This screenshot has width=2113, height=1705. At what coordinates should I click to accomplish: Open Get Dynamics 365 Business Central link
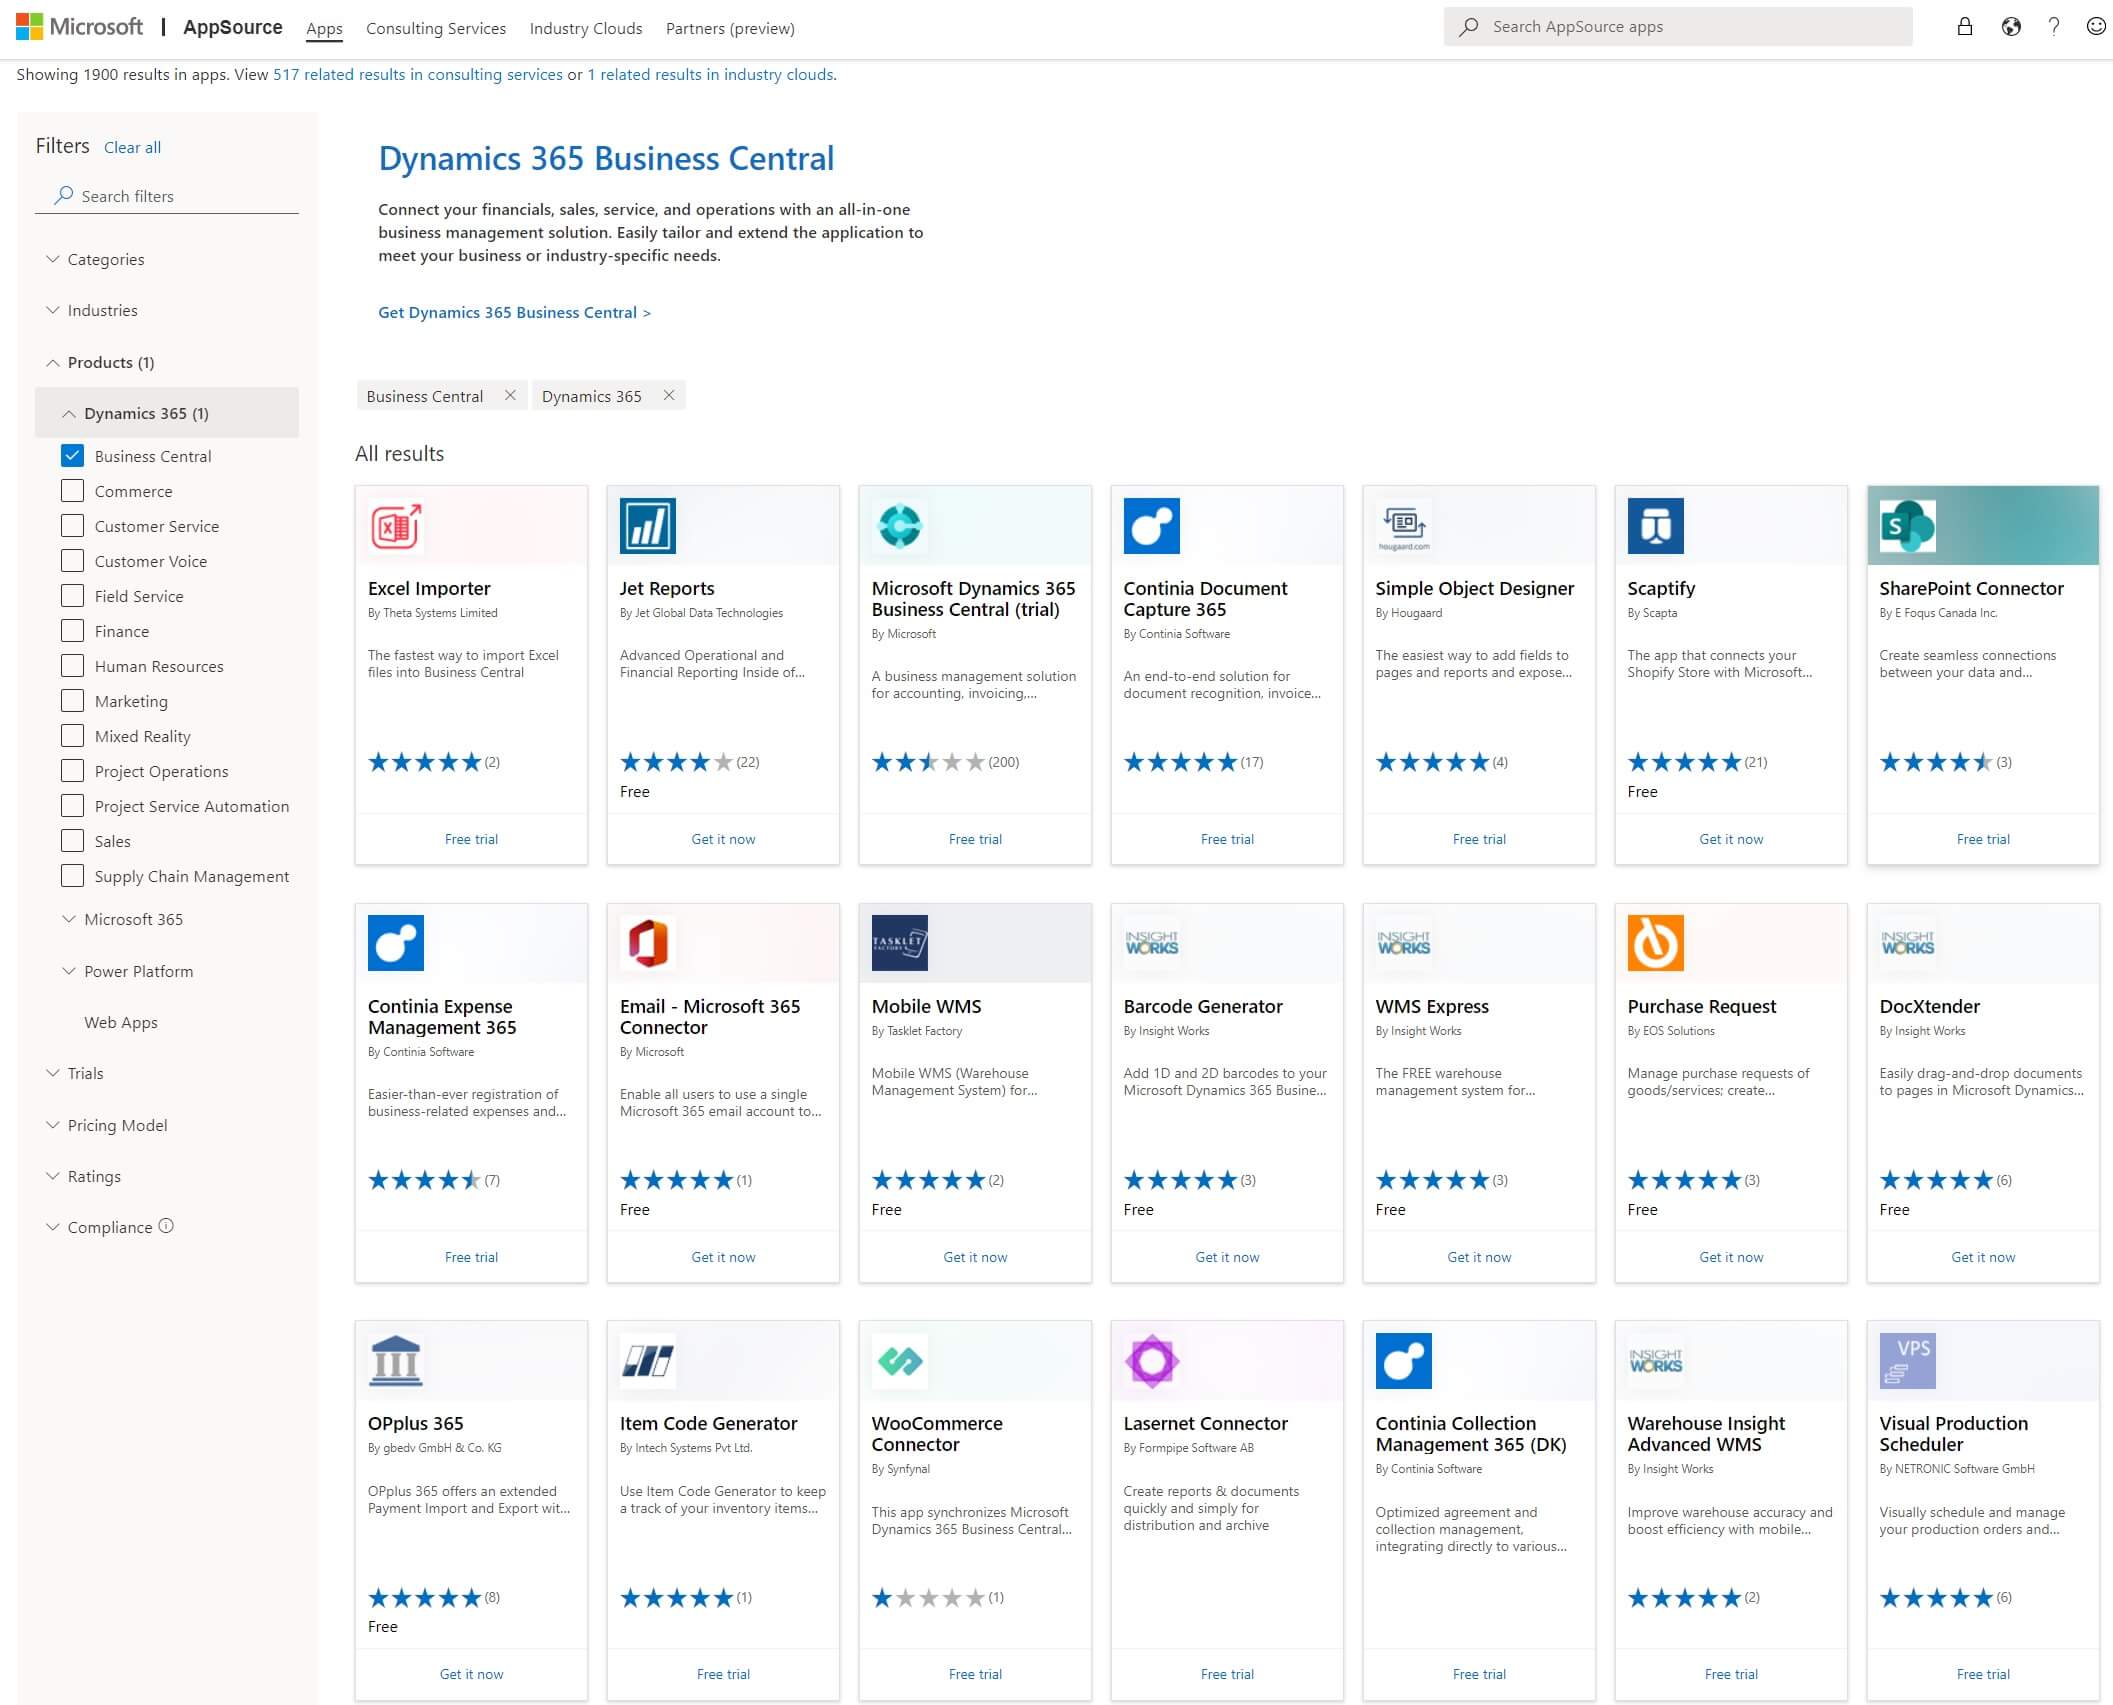click(514, 312)
